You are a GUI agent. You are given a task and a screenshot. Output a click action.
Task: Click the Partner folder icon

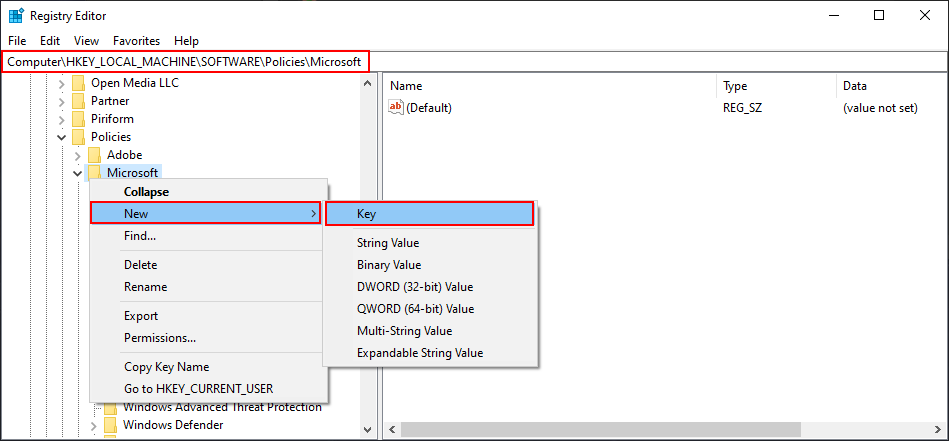[78, 101]
